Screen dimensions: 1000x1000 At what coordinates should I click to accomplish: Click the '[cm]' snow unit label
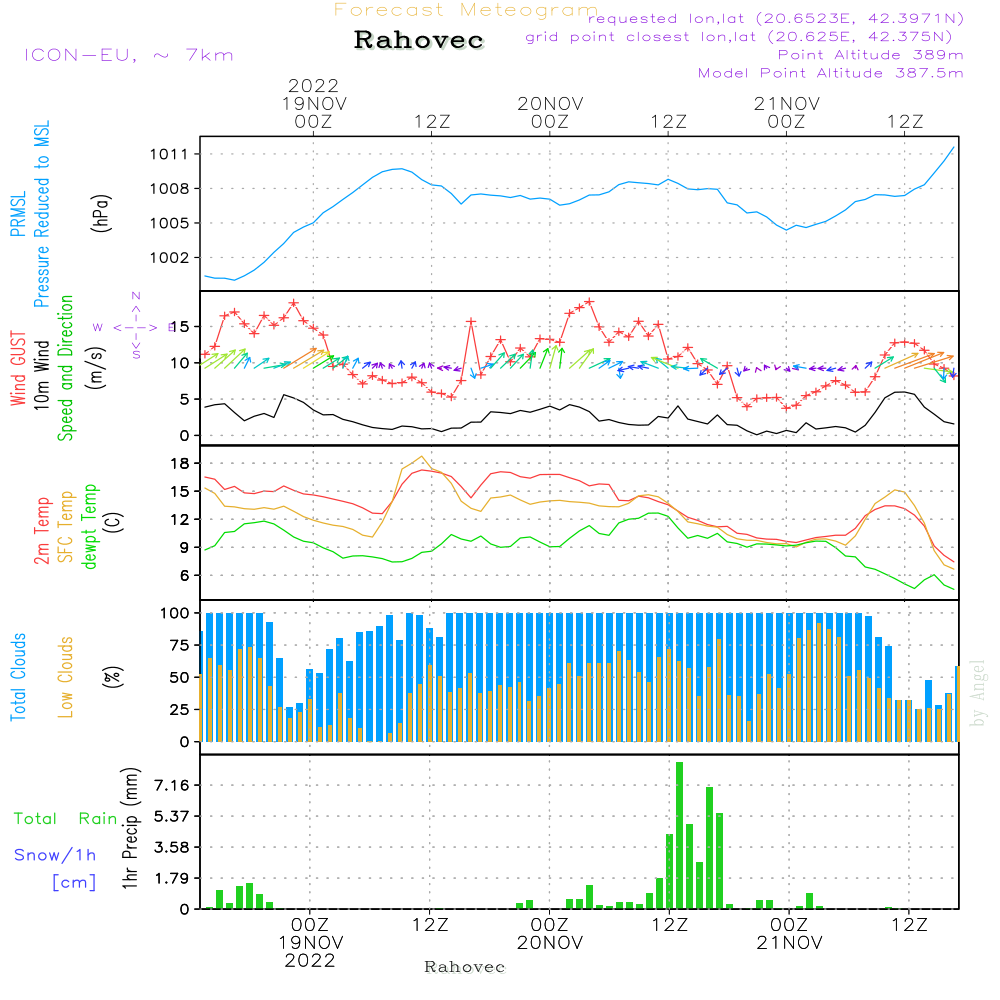74,883
